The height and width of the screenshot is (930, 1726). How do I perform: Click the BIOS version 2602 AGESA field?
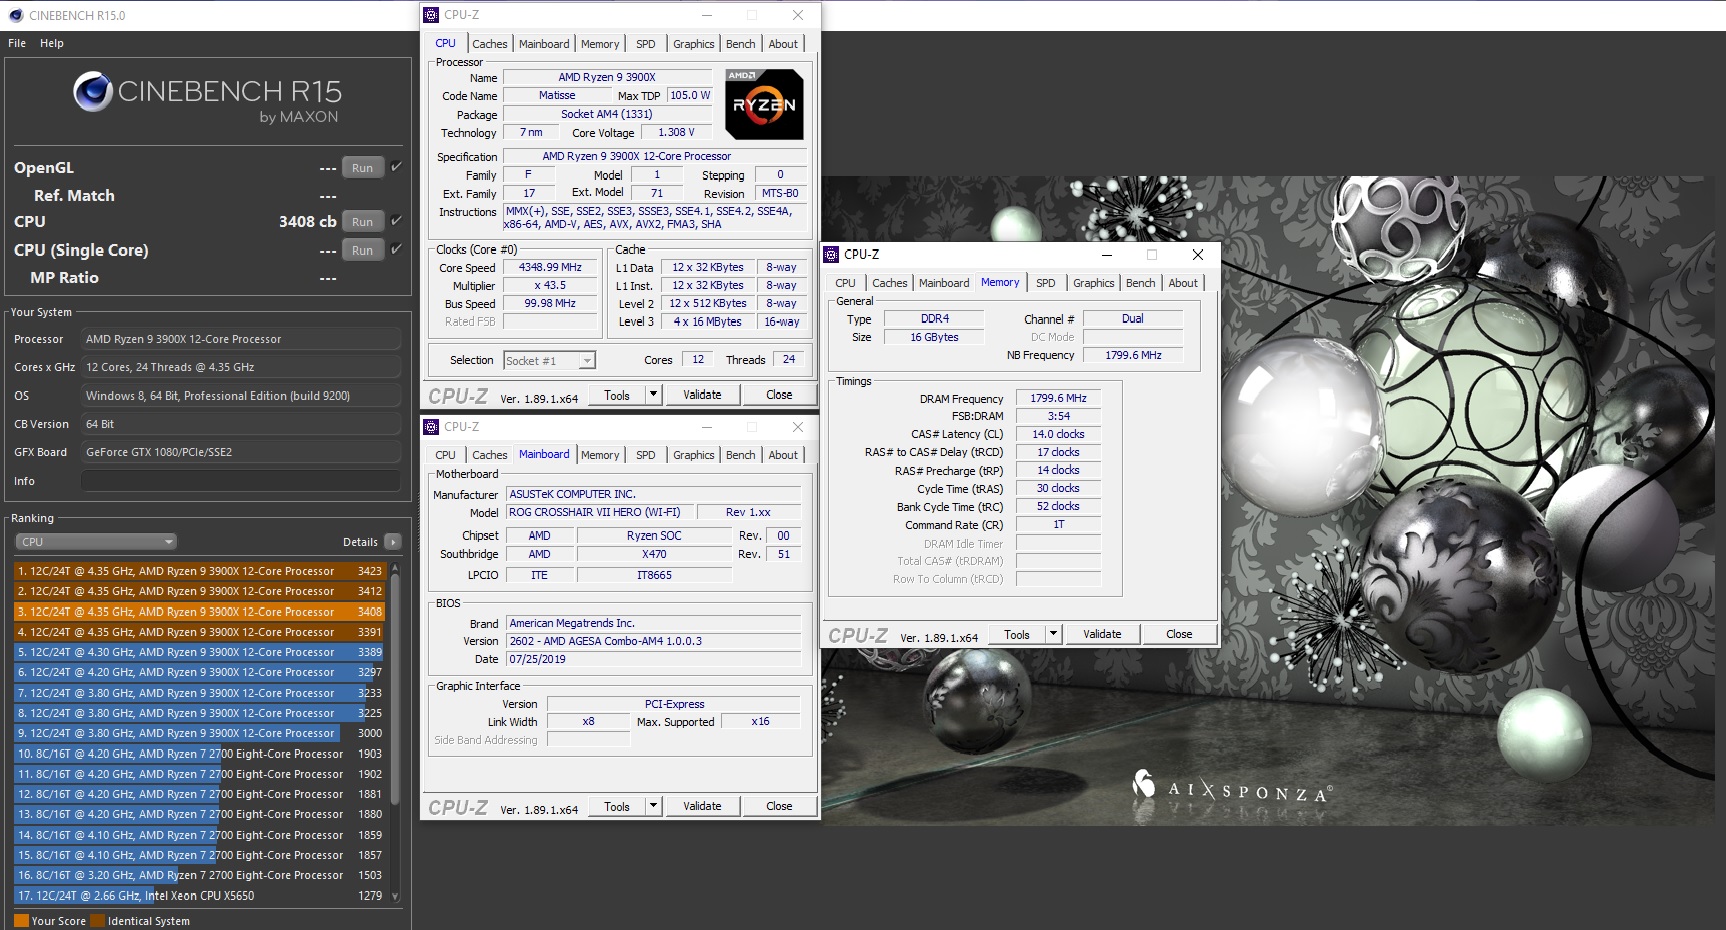tap(654, 641)
